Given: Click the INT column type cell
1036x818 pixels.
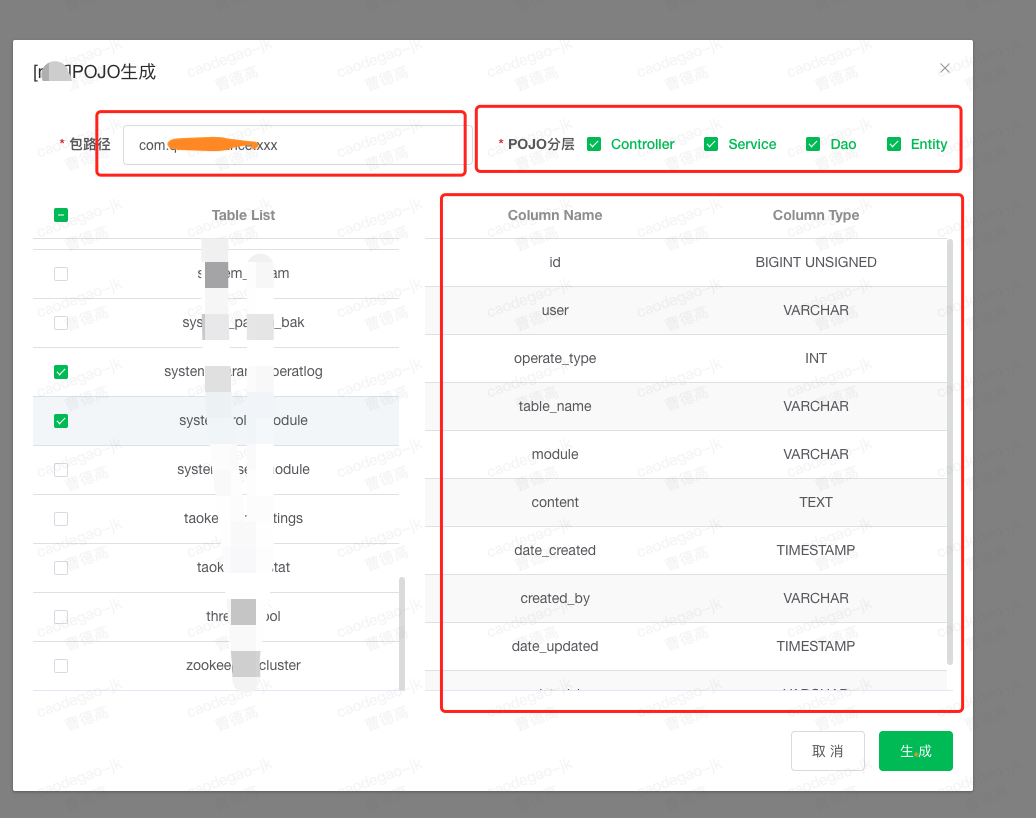Looking at the screenshot, I should click(815, 358).
